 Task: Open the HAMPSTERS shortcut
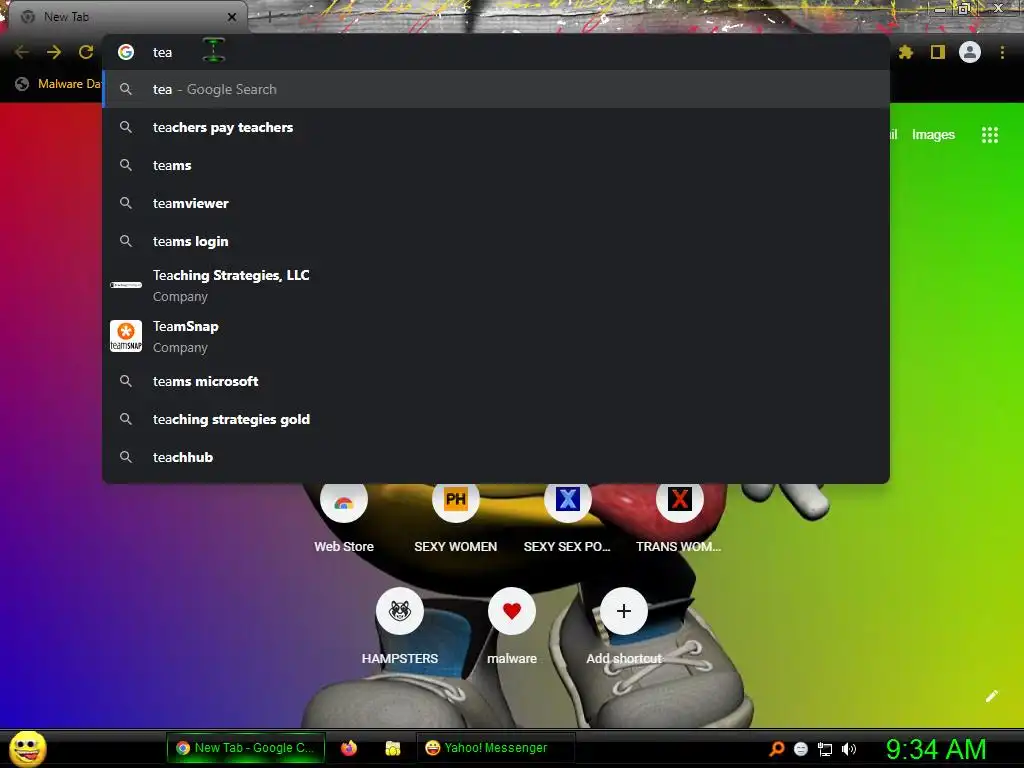coord(400,626)
